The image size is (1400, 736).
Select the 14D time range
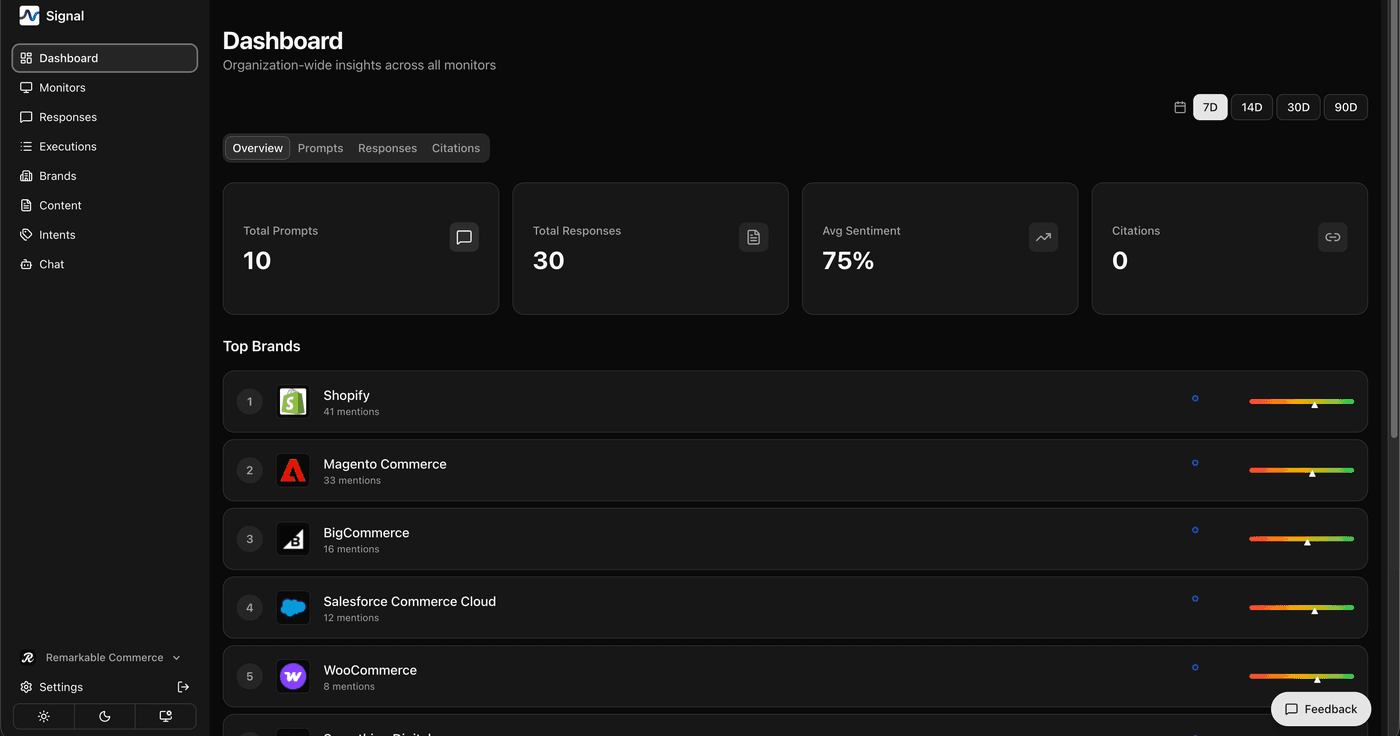tap(1252, 107)
